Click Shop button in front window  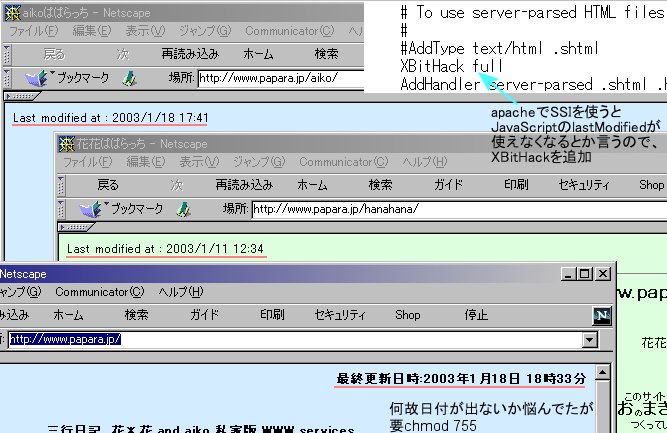[408, 315]
